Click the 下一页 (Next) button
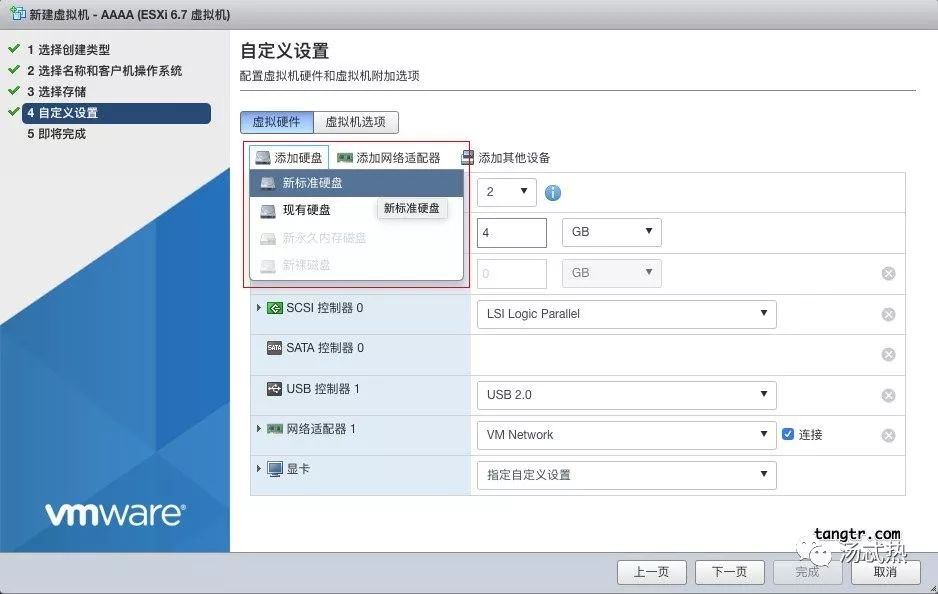Viewport: 938px width, 594px height. 729,572
